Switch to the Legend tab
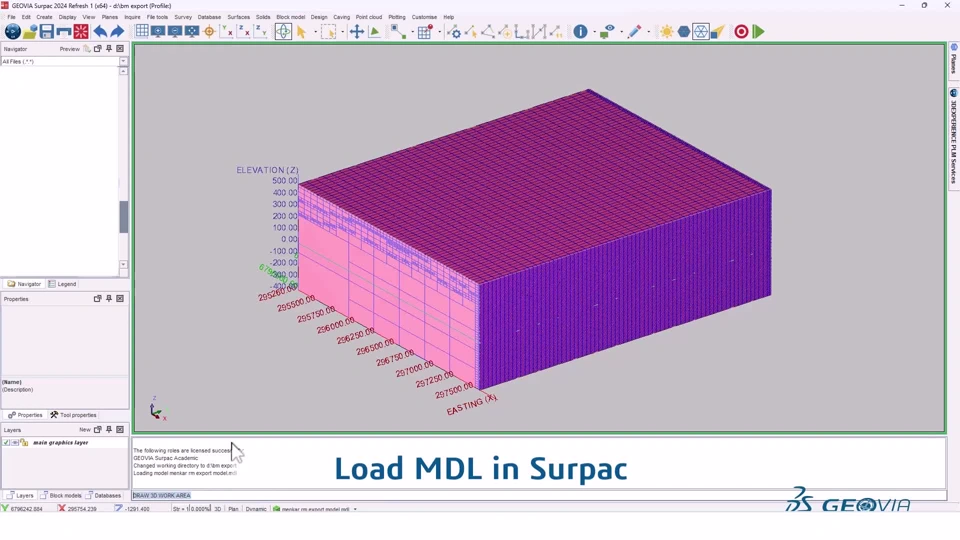 pos(62,284)
